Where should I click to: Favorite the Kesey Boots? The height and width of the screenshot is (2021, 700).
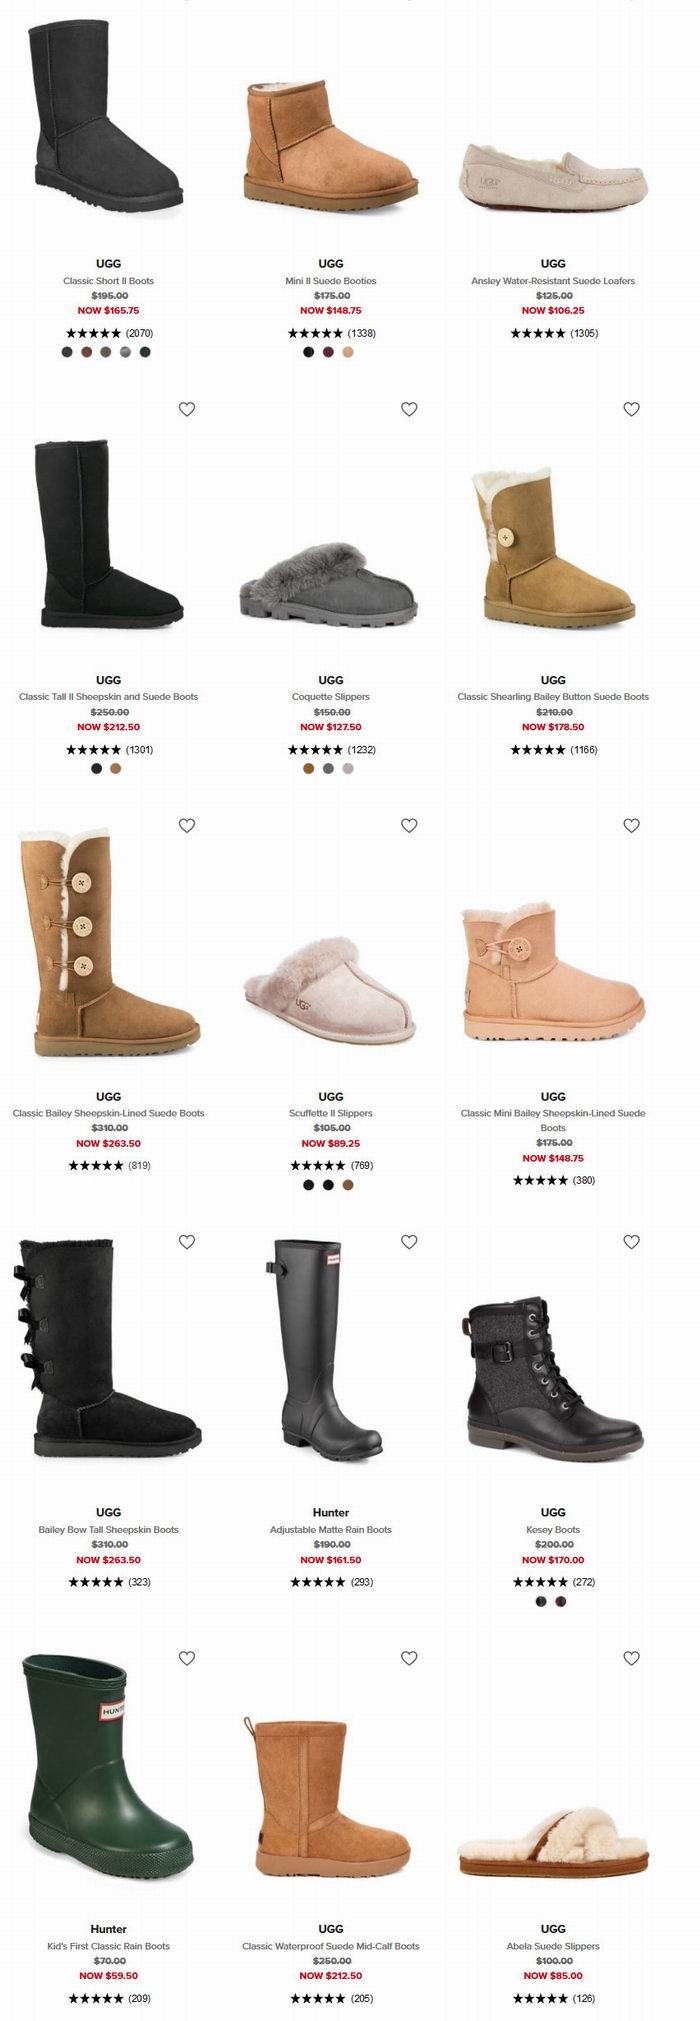pos(631,1241)
